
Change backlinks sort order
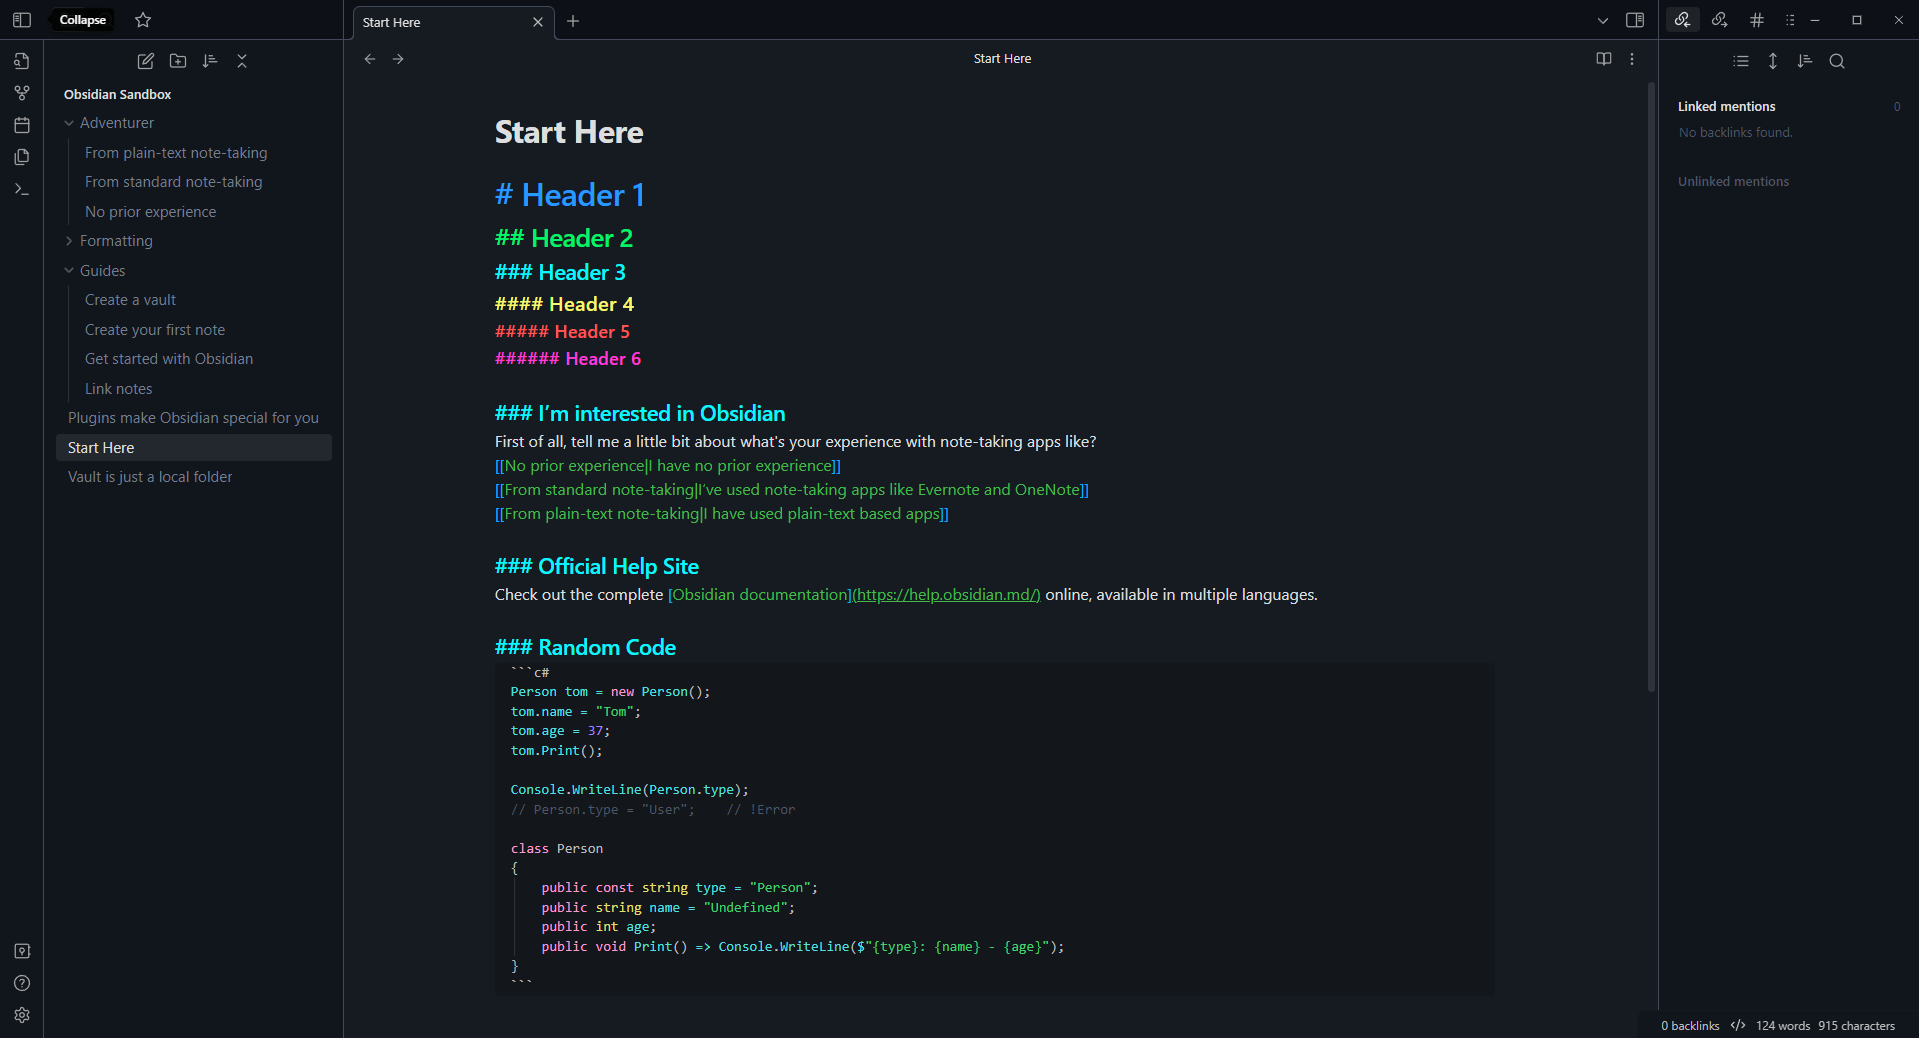point(1805,61)
